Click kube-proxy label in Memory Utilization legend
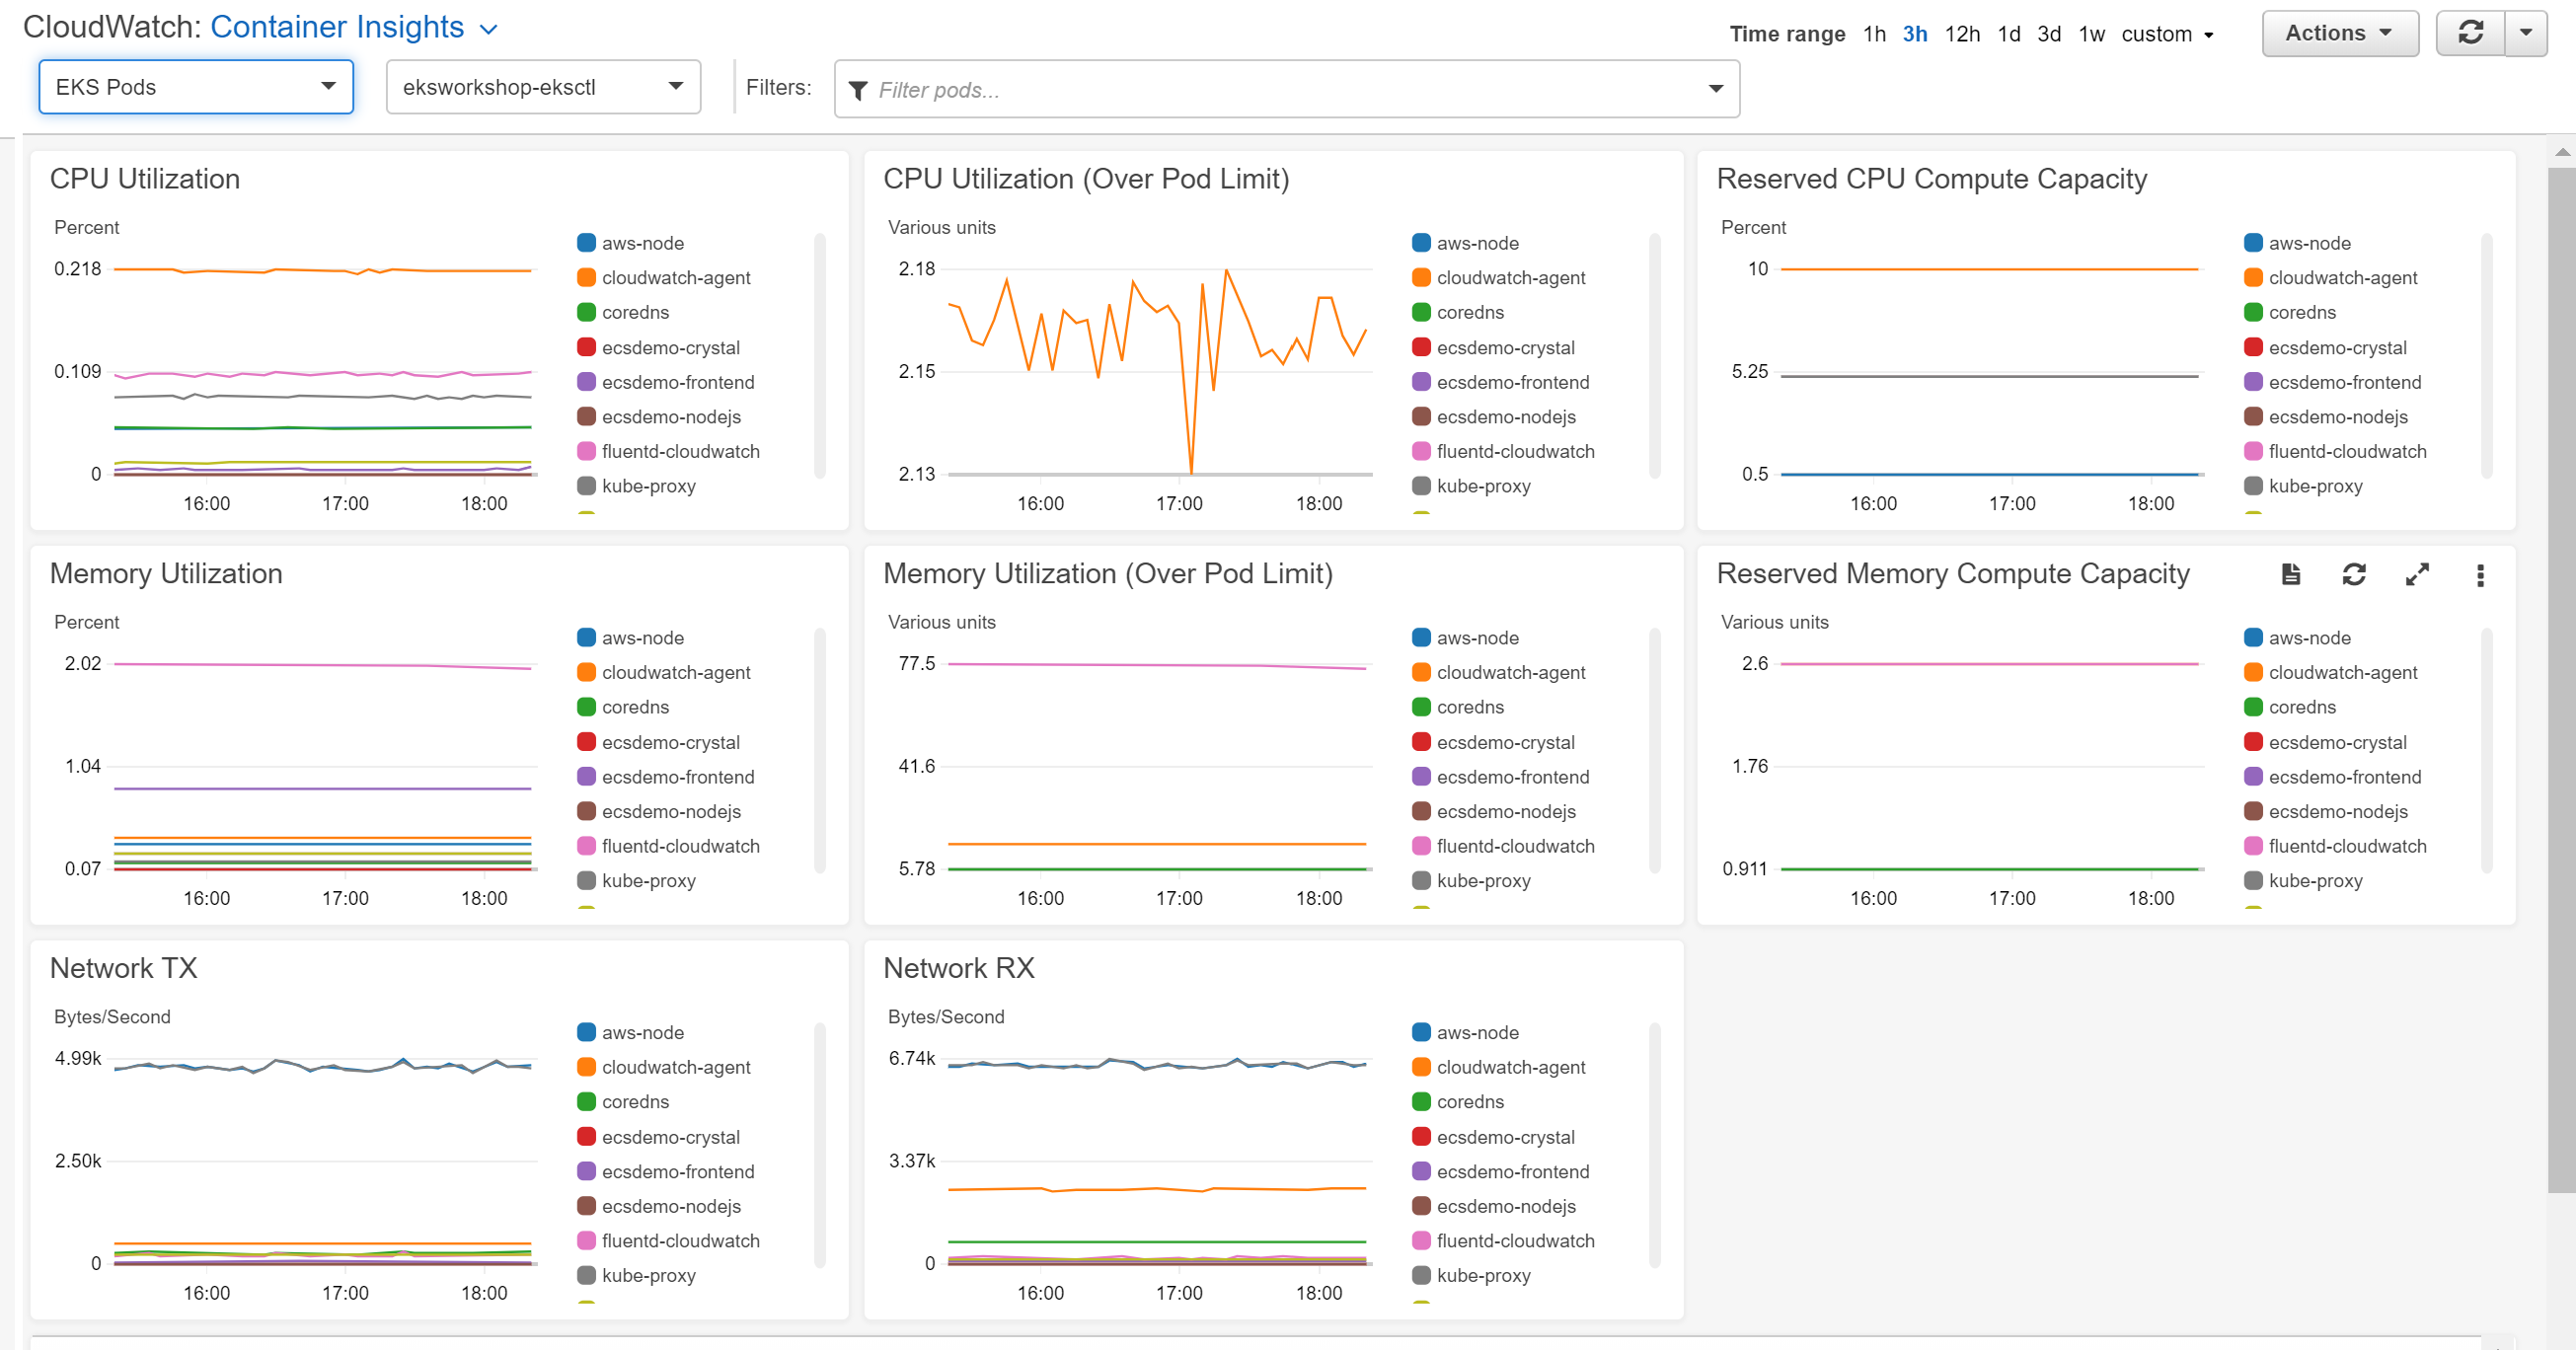2576x1350 pixels. [x=649, y=881]
